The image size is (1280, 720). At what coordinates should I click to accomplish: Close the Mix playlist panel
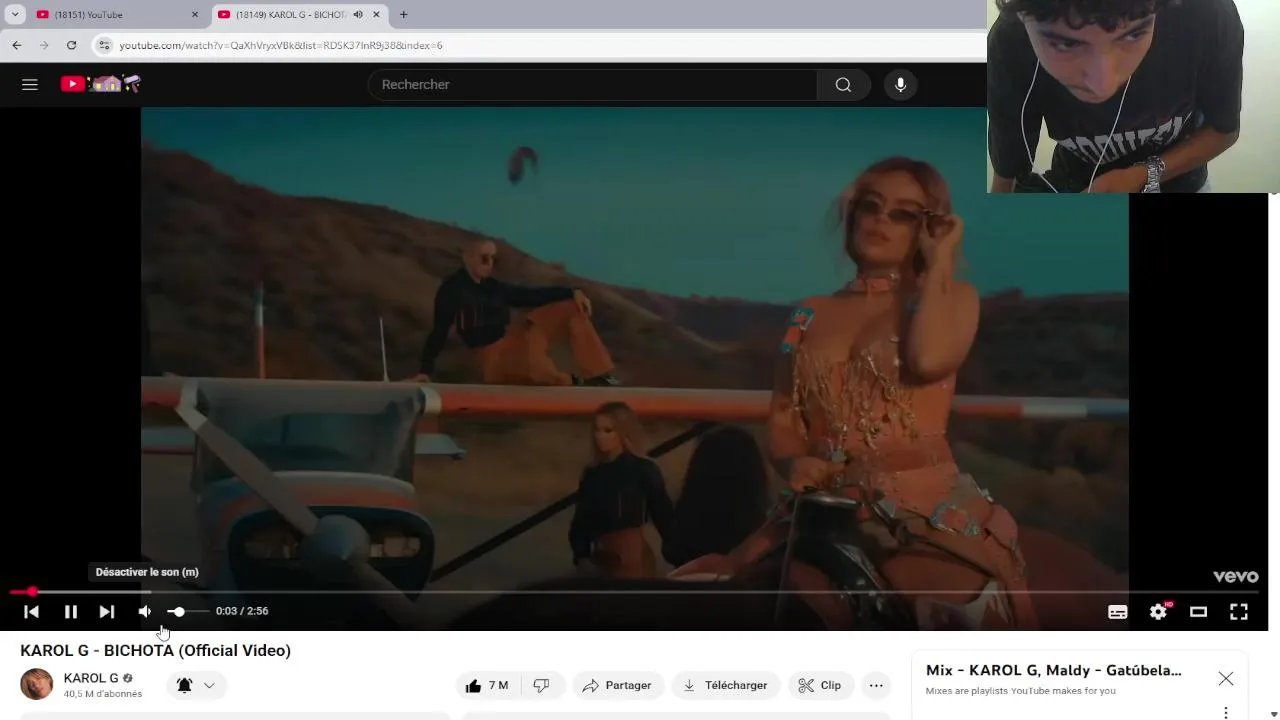[1226, 679]
